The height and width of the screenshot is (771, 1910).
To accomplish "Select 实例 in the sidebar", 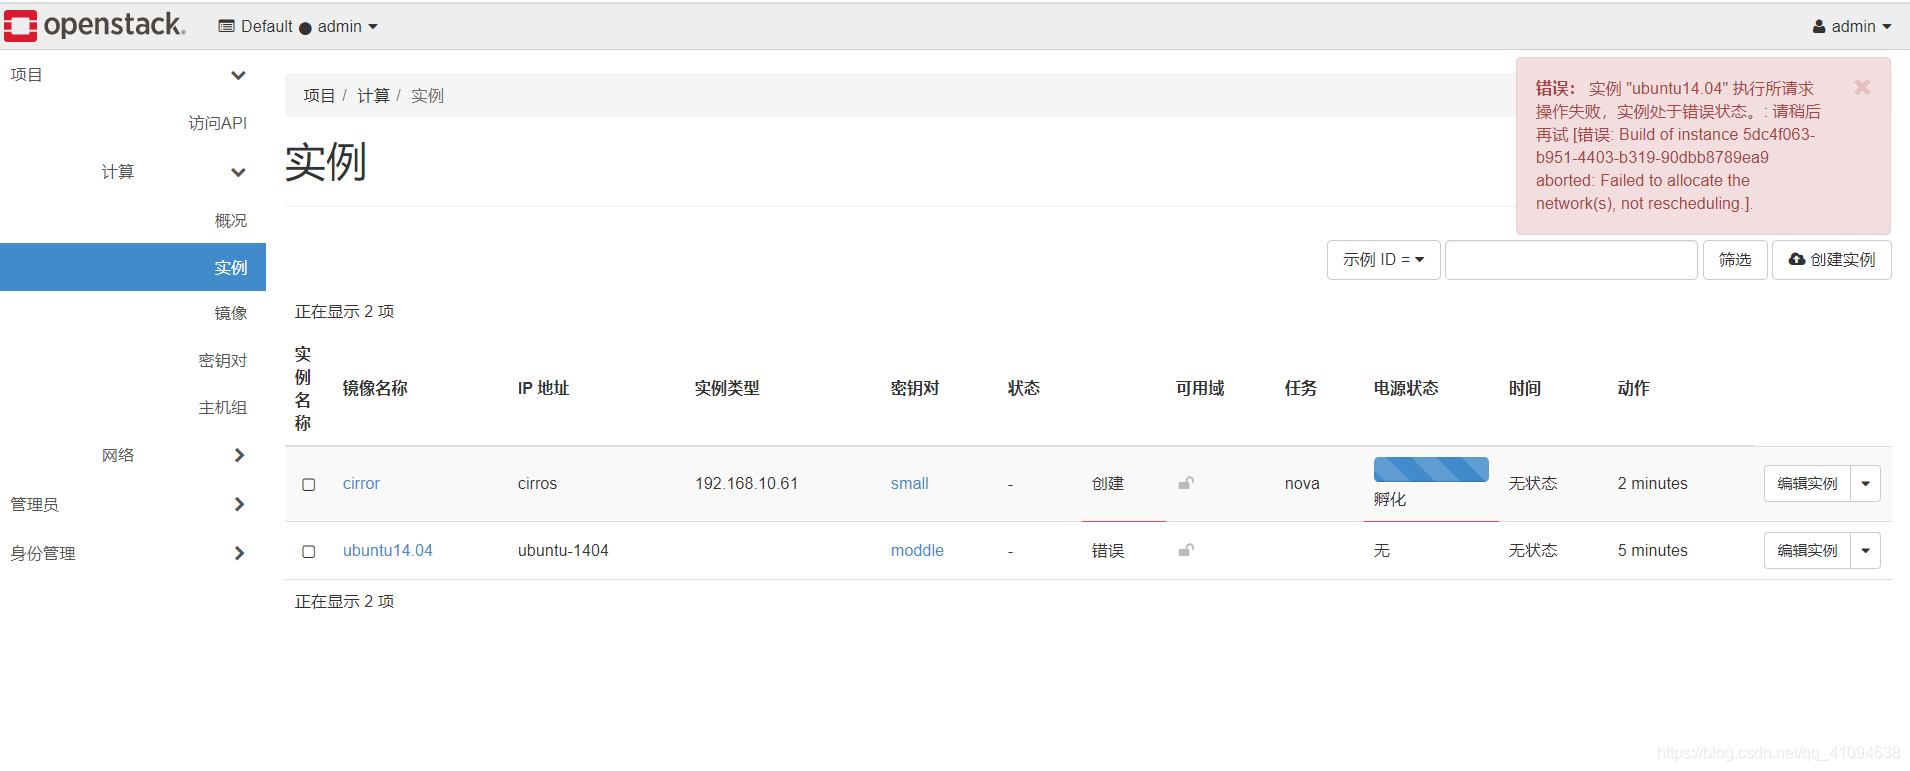I will pos(133,267).
